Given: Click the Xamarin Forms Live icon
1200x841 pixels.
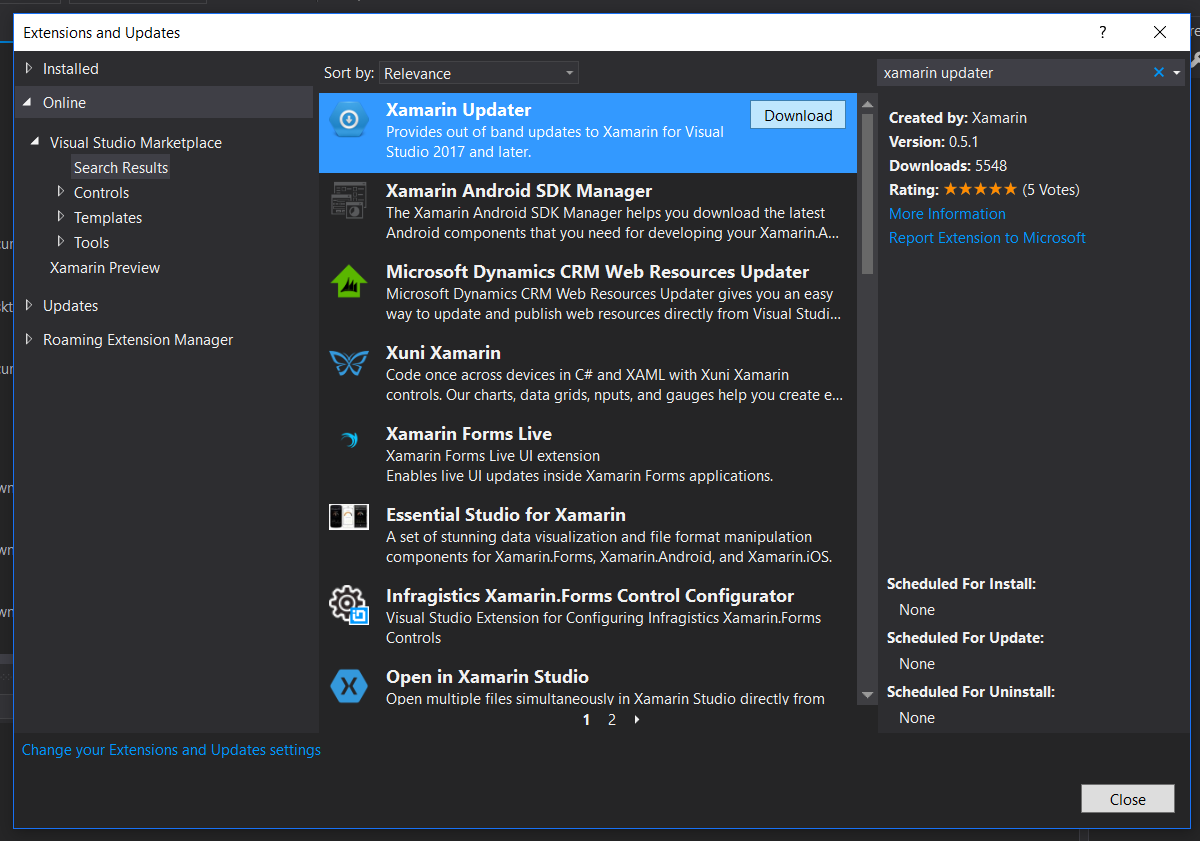Looking at the screenshot, I should [x=349, y=440].
